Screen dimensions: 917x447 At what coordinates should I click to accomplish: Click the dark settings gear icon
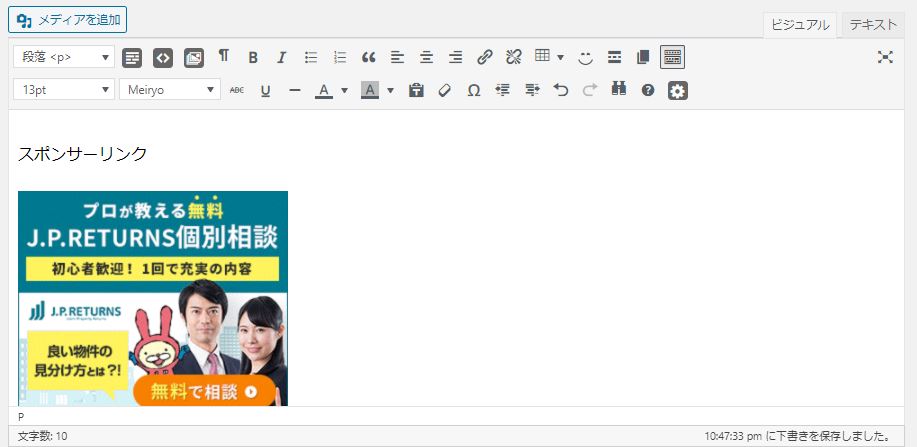[x=678, y=91]
